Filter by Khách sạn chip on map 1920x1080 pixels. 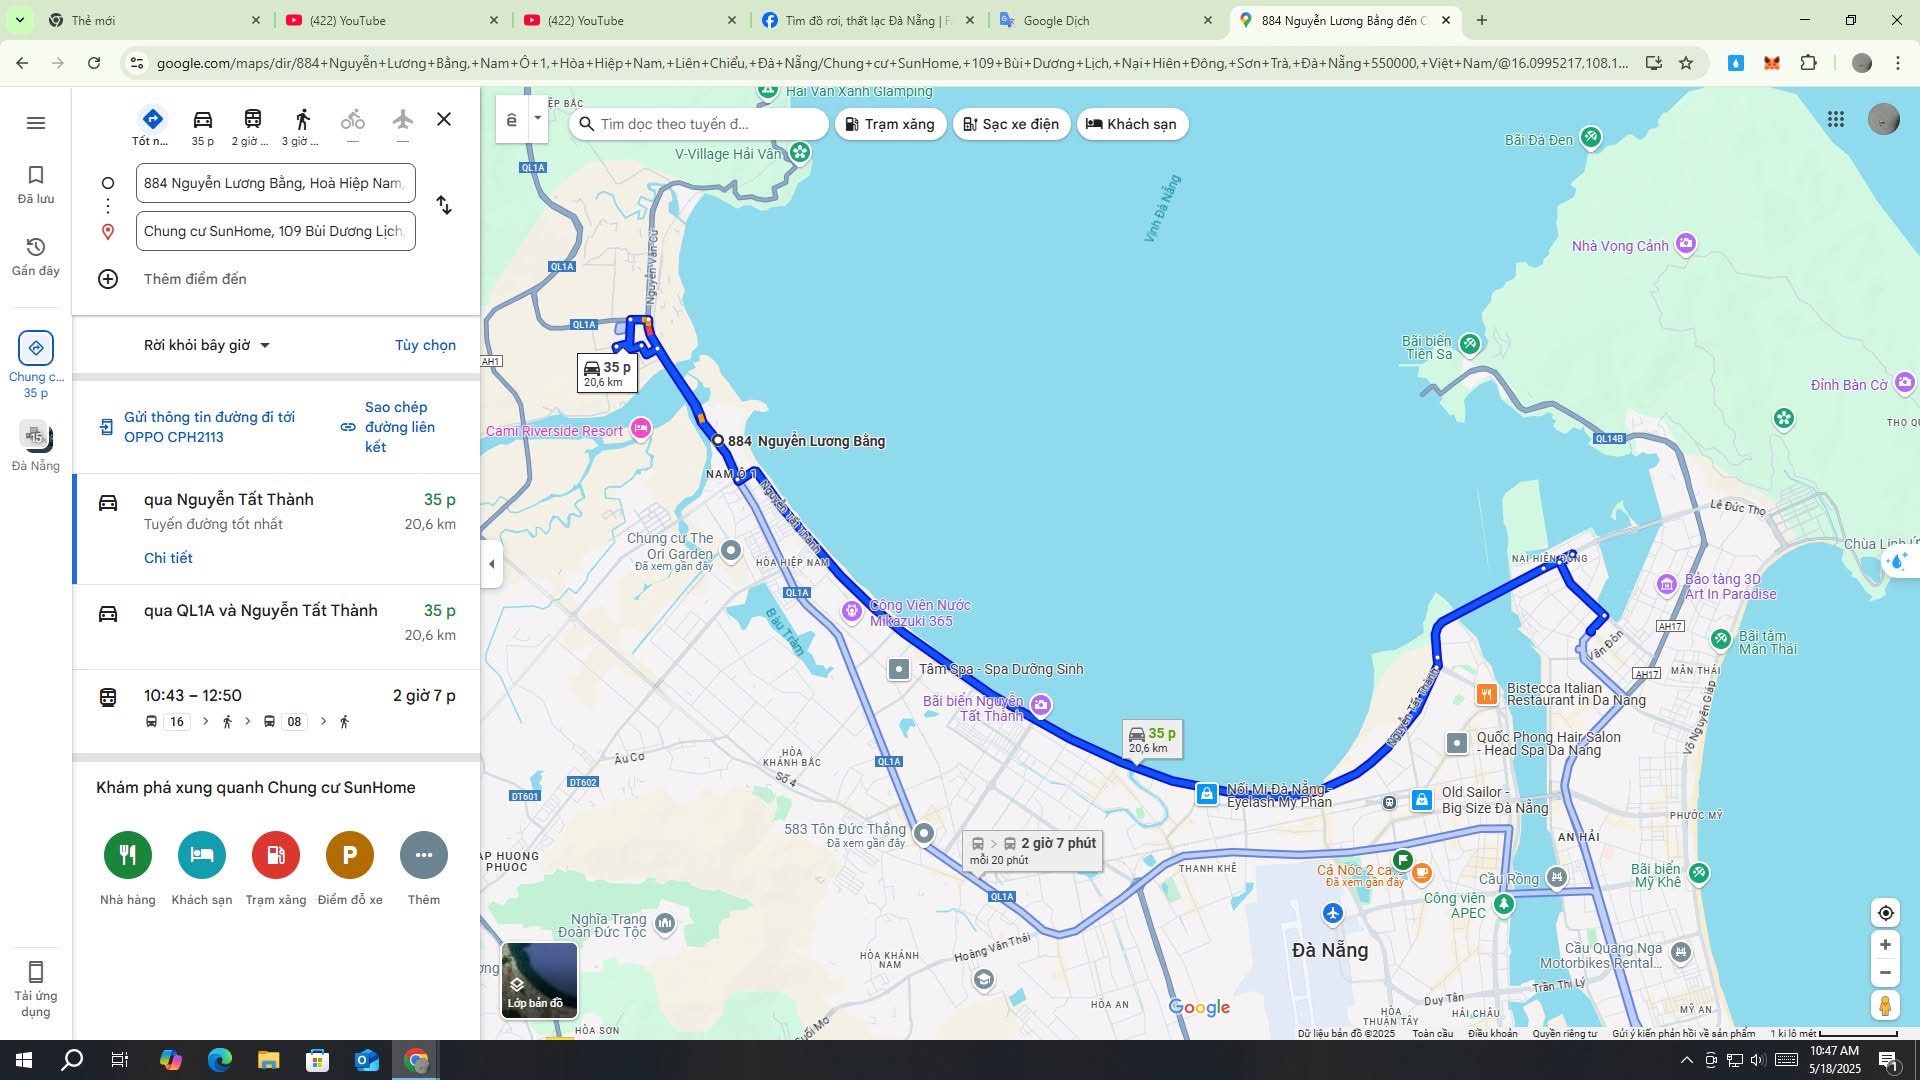click(x=1132, y=124)
